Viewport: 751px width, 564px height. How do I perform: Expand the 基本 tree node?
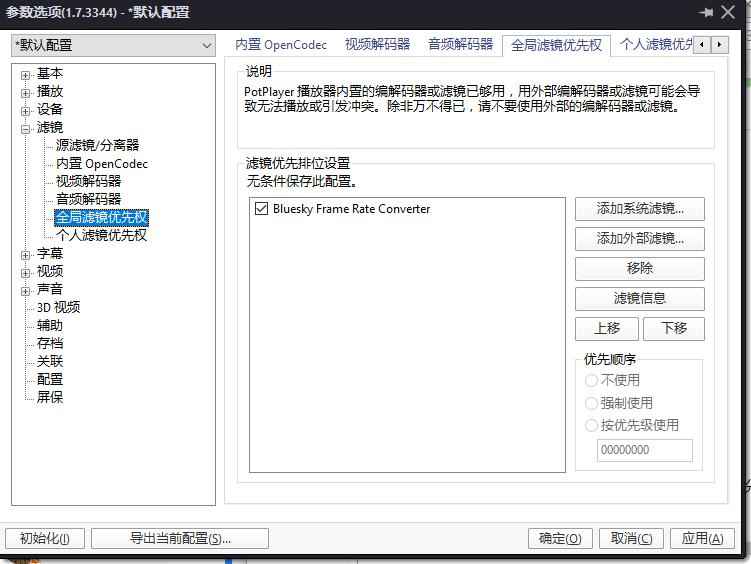coord(26,74)
